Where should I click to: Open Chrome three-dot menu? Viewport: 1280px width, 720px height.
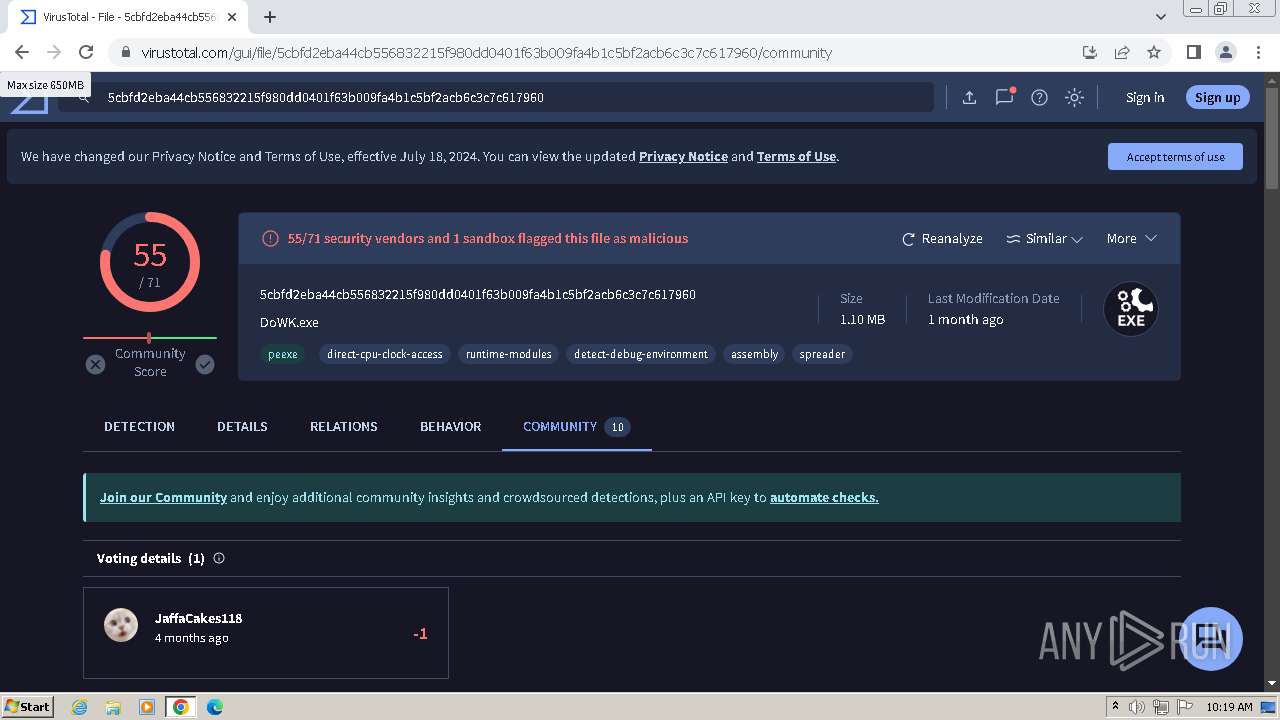(1257, 52)
